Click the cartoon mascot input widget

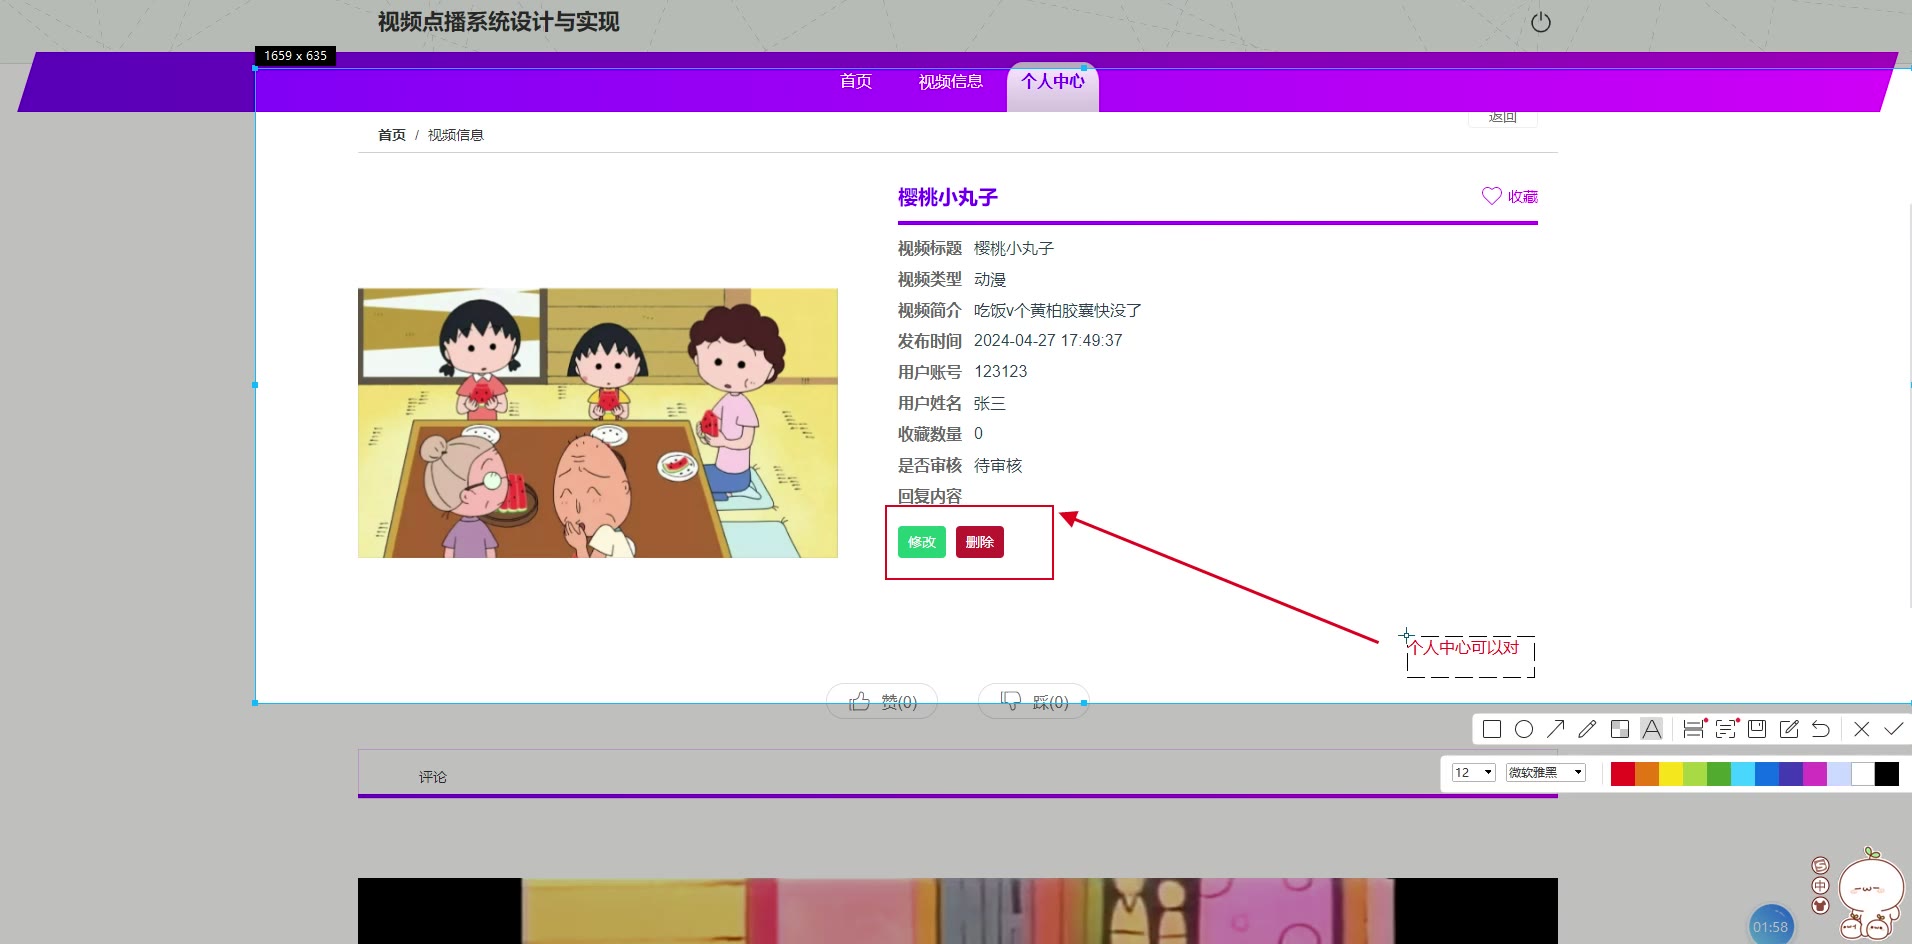coord(1870,895)
